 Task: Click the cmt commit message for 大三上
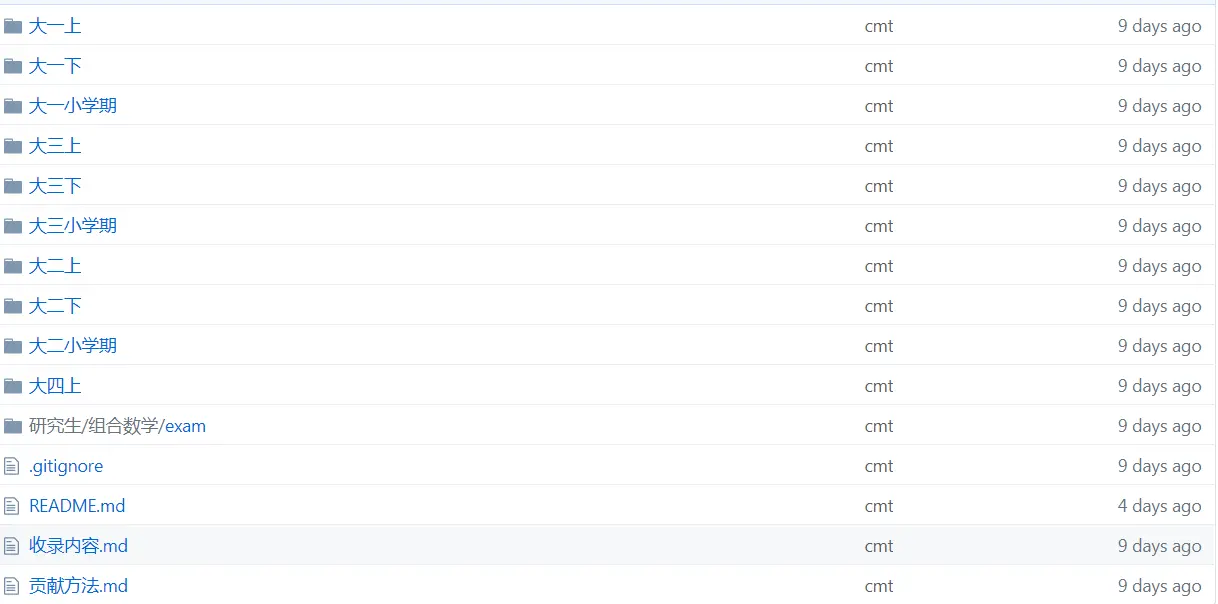click(879, 146)
